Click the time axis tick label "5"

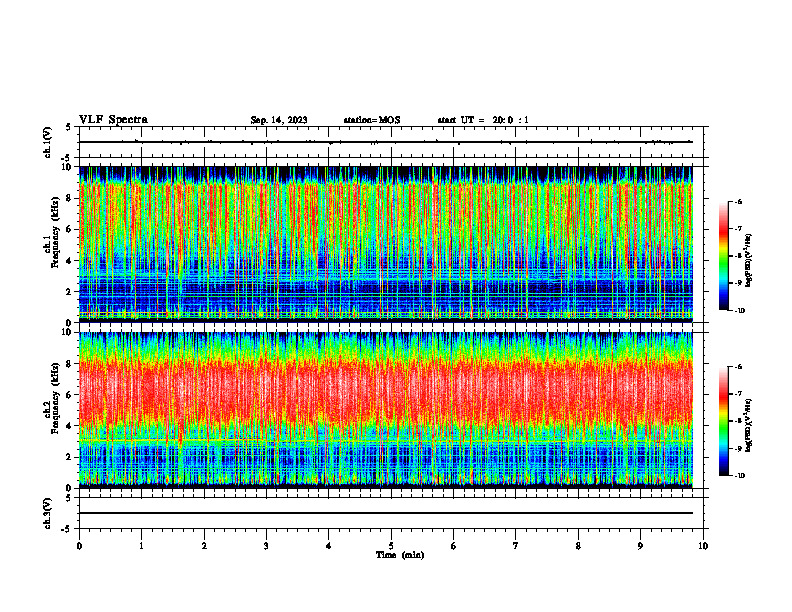tap(391, 546)
